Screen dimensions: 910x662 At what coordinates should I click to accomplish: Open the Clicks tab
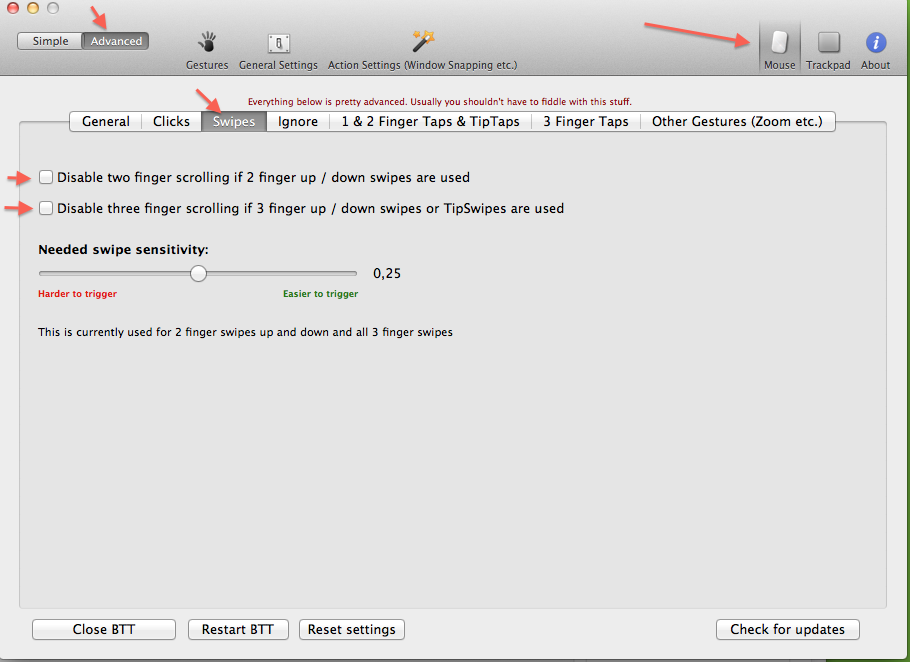click(x=171, y=121)
